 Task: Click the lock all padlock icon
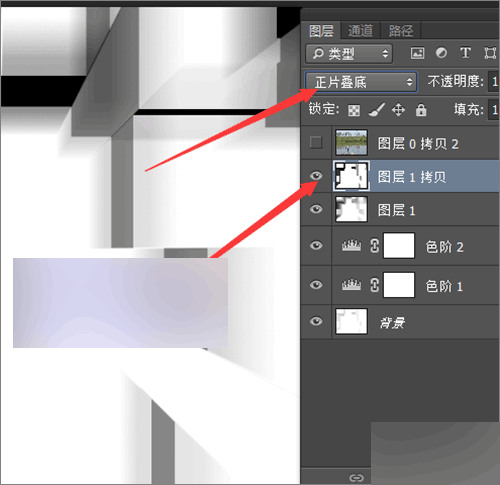421,110
